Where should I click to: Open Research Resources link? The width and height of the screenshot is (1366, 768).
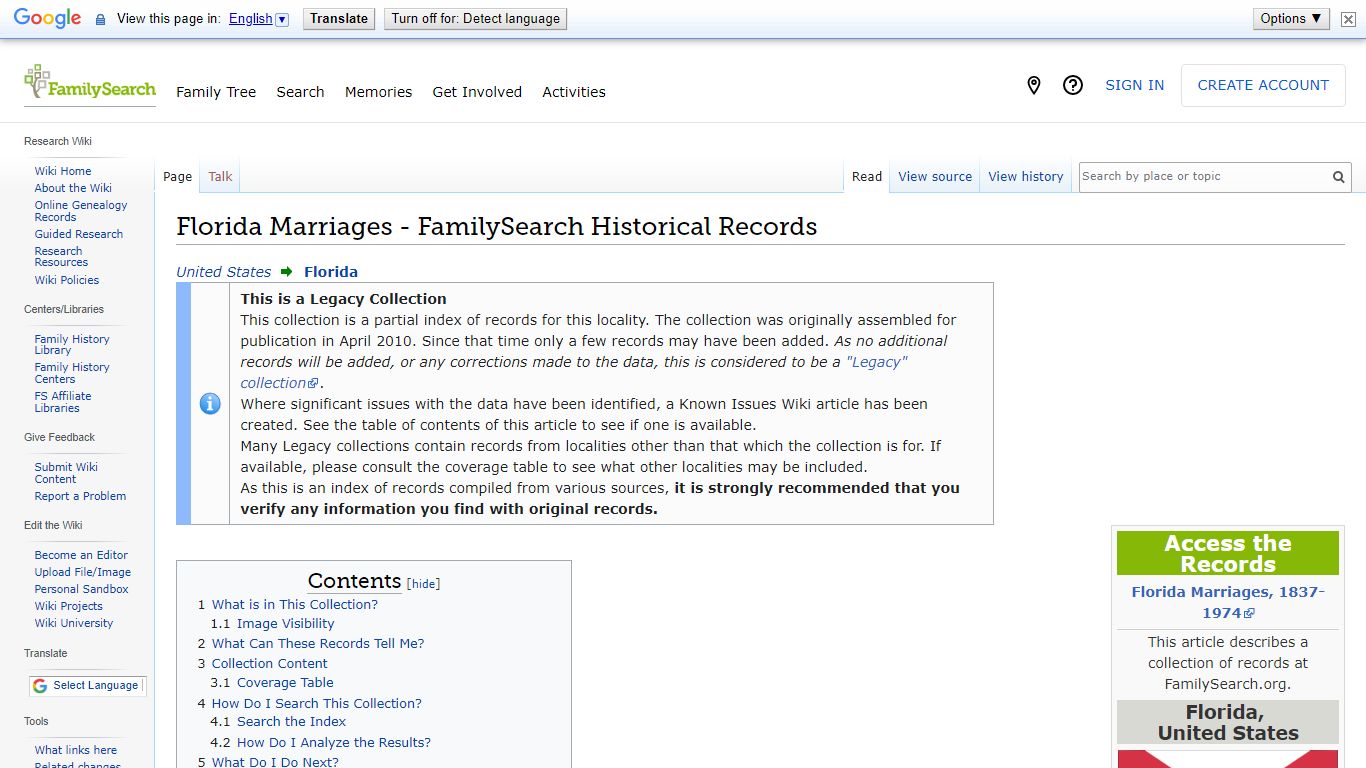point(61,257)
